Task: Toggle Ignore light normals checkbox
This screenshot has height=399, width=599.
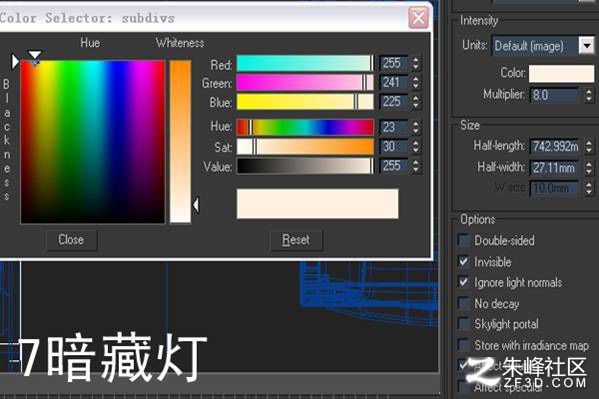Action: pyautogui.click(x=463, y=282)
